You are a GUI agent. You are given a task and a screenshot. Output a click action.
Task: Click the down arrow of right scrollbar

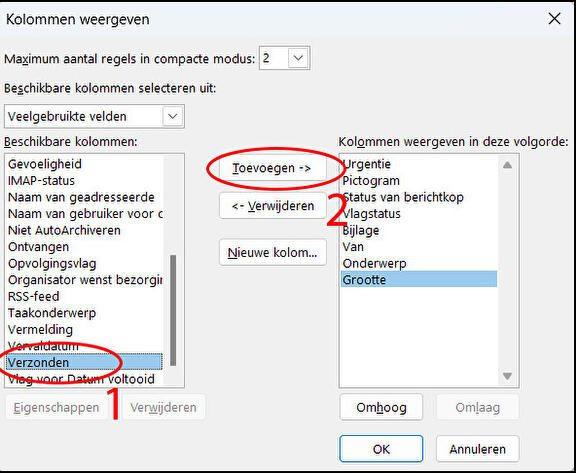[507, 376]
